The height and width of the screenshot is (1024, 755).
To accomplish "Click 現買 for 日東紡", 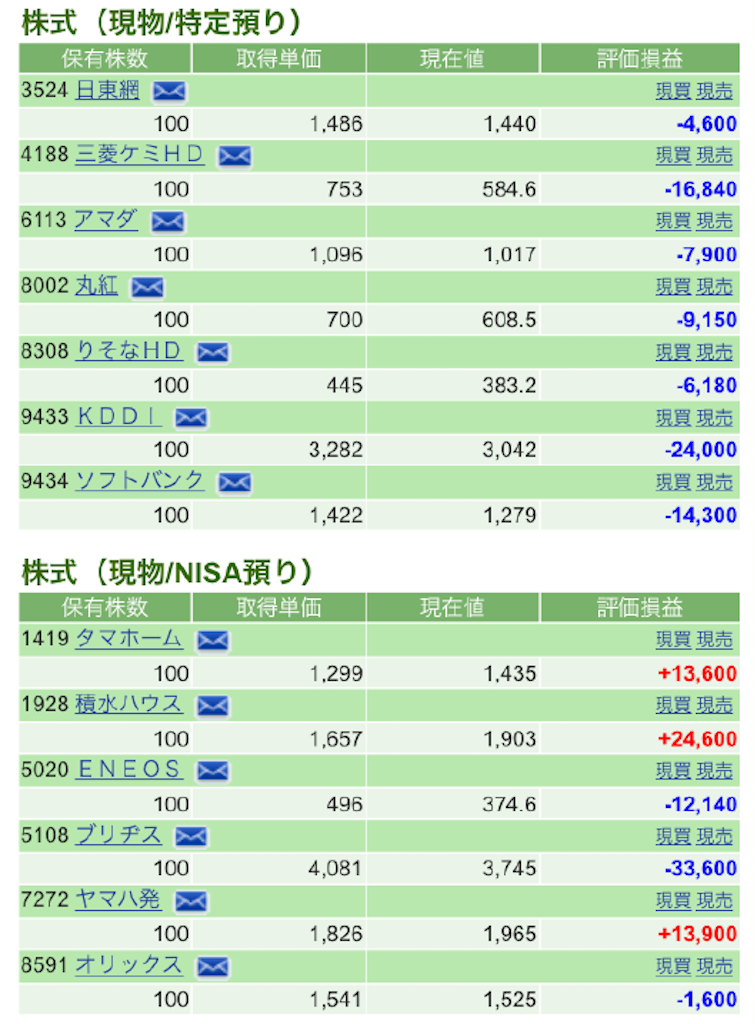I will (x=673, y=91).
